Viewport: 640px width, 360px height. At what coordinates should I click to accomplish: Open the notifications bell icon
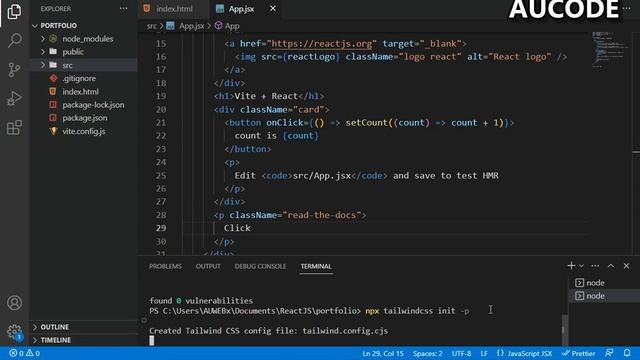(x=627, y=353)
